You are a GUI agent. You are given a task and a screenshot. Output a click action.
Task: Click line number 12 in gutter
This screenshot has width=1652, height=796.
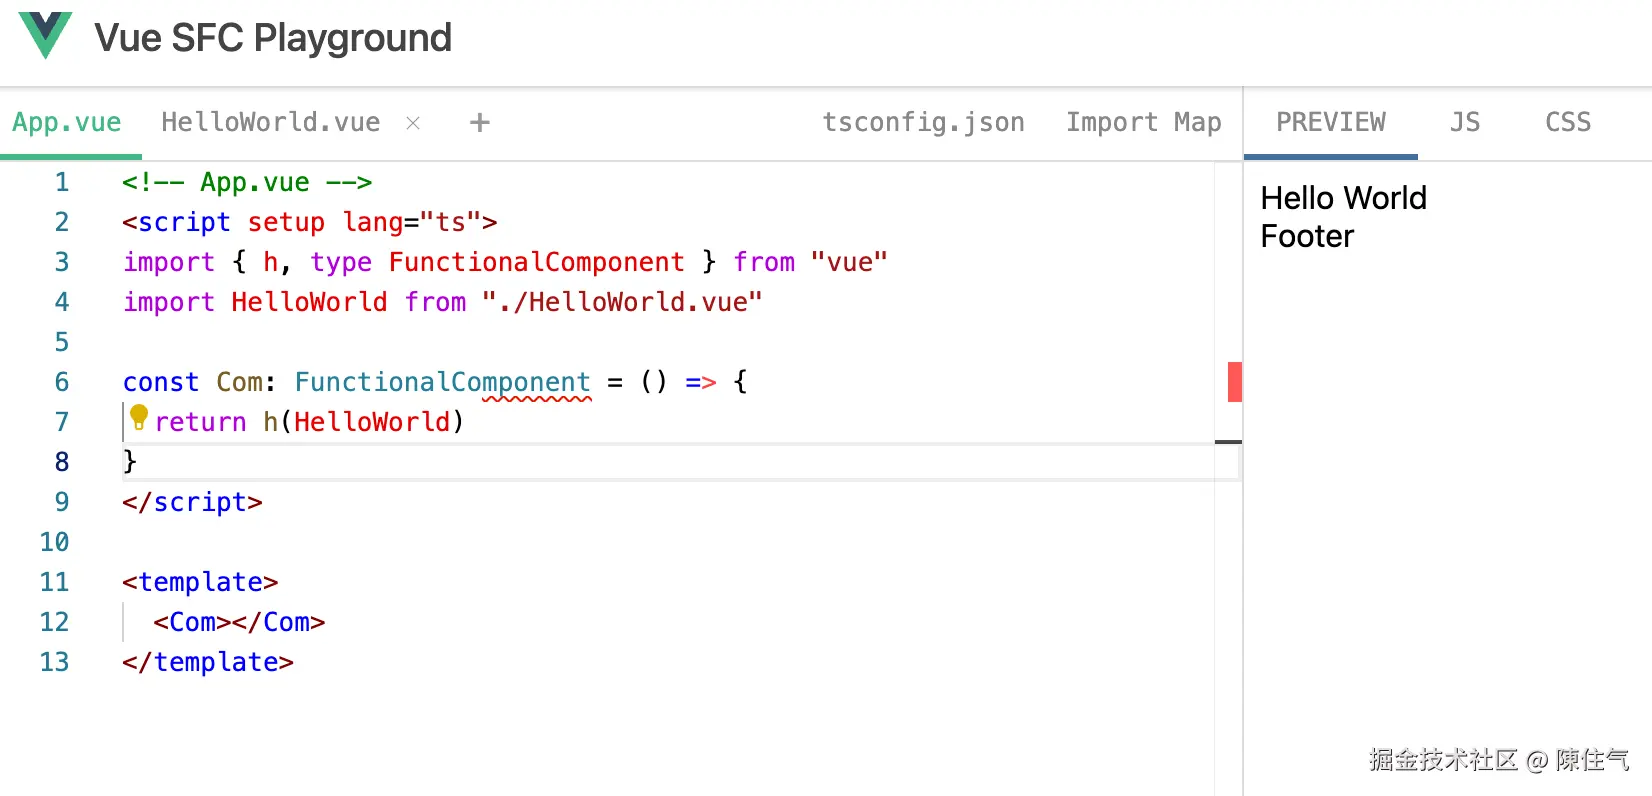coord(55,622)
